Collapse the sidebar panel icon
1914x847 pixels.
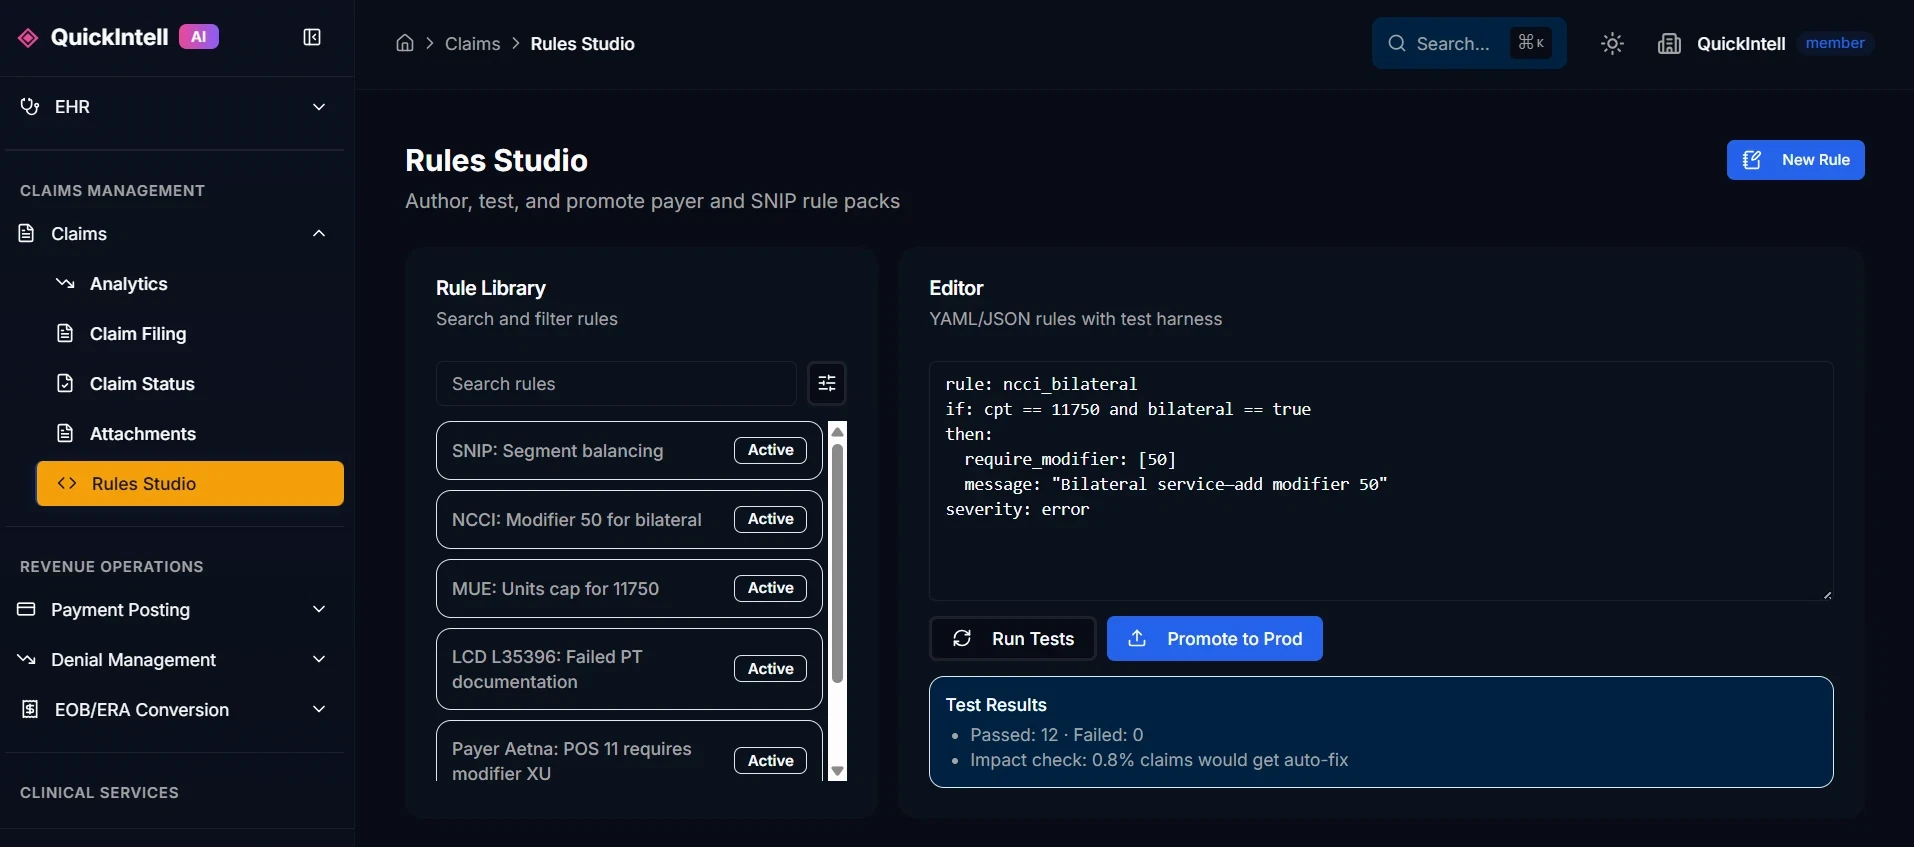click(312, 37)
